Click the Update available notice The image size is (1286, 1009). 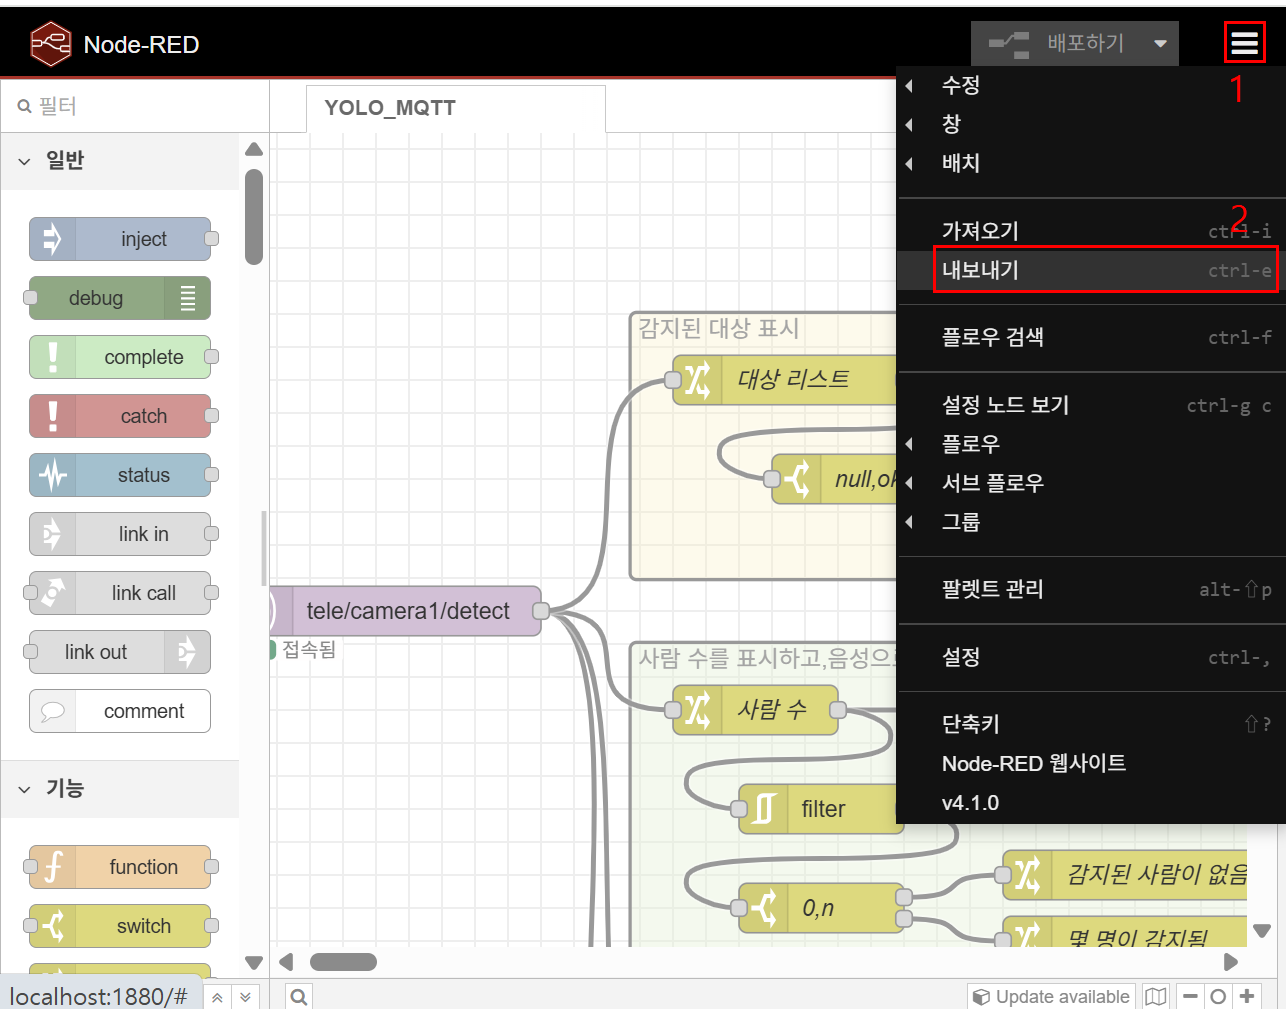(1052, 996)
